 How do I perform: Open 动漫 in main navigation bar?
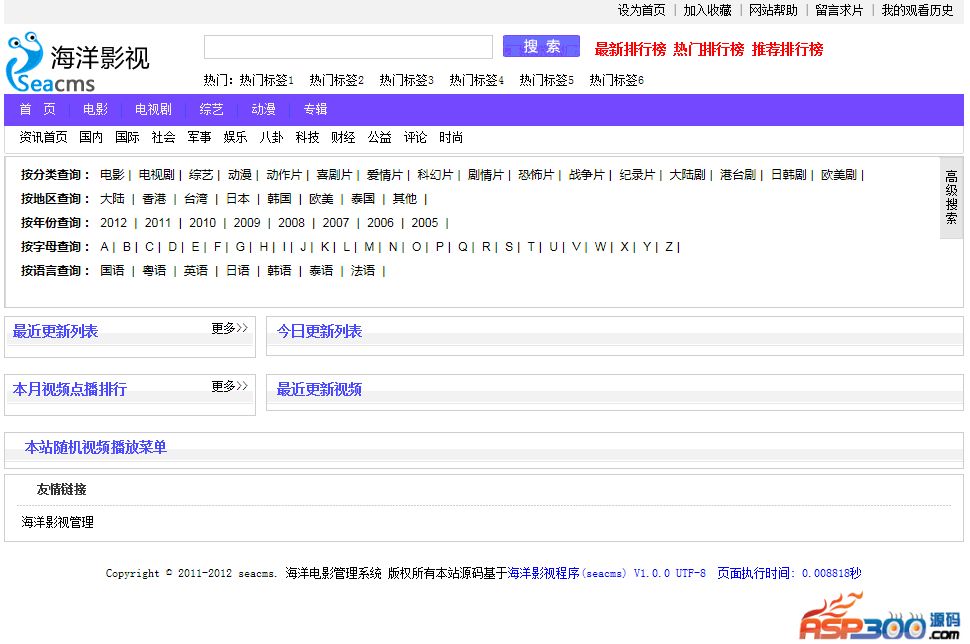[264, 109]
